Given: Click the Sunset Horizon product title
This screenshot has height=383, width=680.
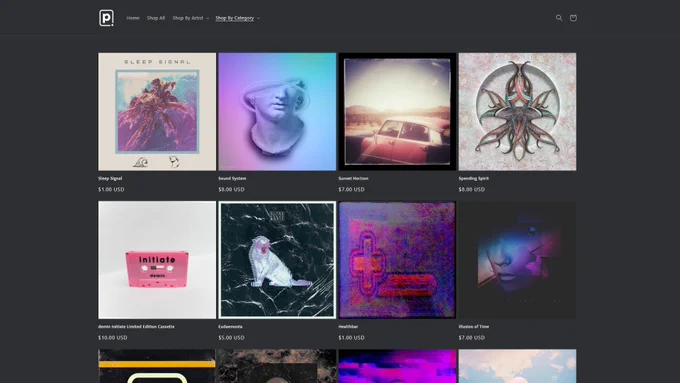Looking at the screenshot, I should coord(353,178).
